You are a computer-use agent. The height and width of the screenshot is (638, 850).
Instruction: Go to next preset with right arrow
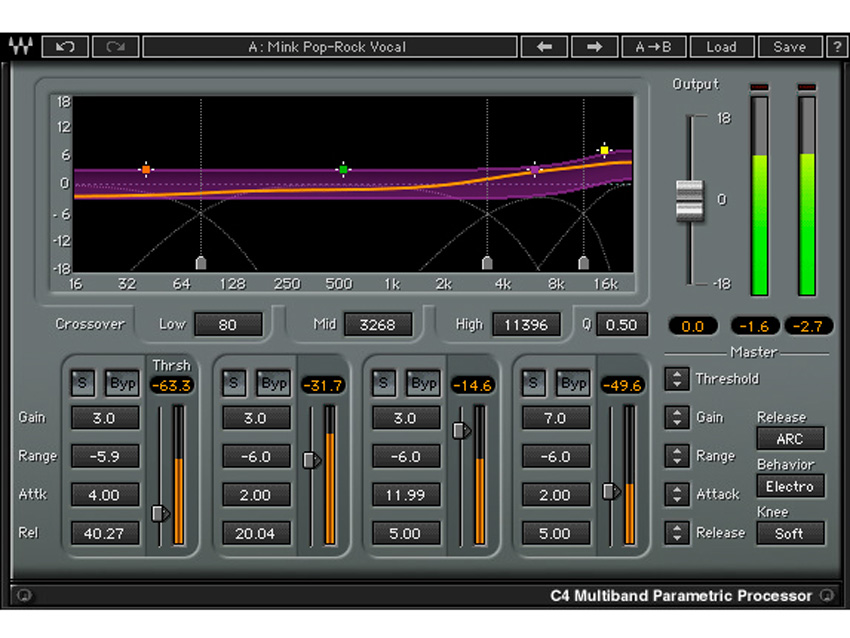[x=594, y=47]
